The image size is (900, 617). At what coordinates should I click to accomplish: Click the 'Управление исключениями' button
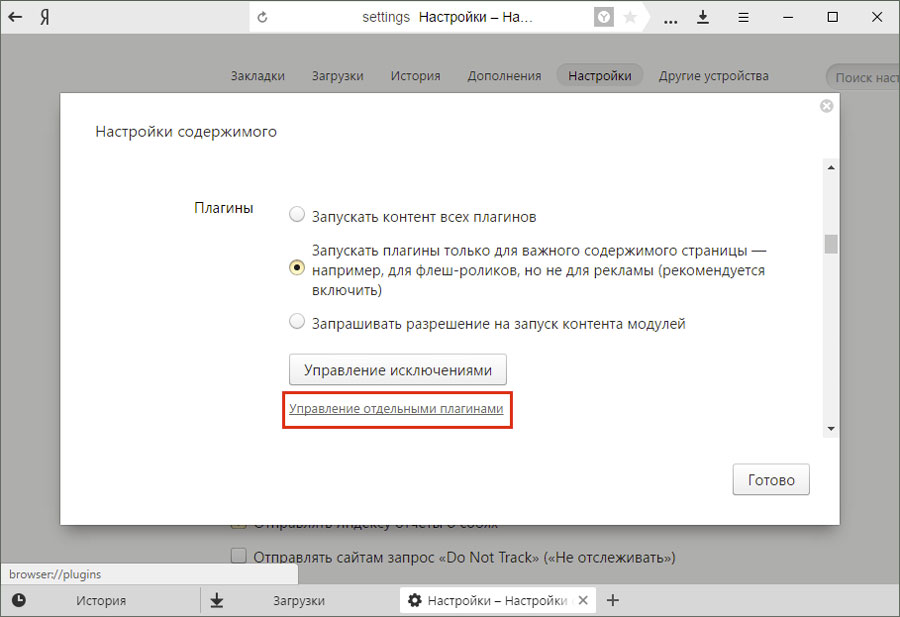pos(398,370)
